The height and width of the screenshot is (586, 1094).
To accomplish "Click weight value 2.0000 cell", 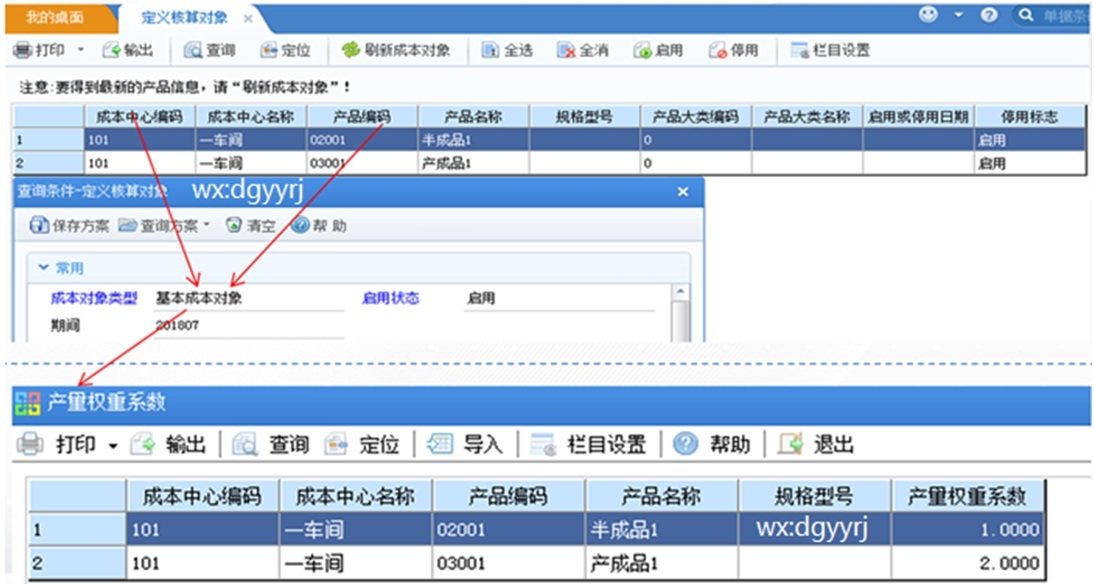I will pyautogui.click(x=967, y=562).
